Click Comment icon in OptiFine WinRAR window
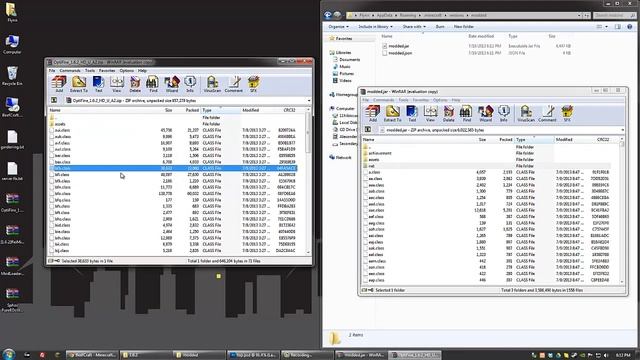Image resolution: width=640 pixels, height=360 pixels. pyautogui.click(x=234, y=84)
